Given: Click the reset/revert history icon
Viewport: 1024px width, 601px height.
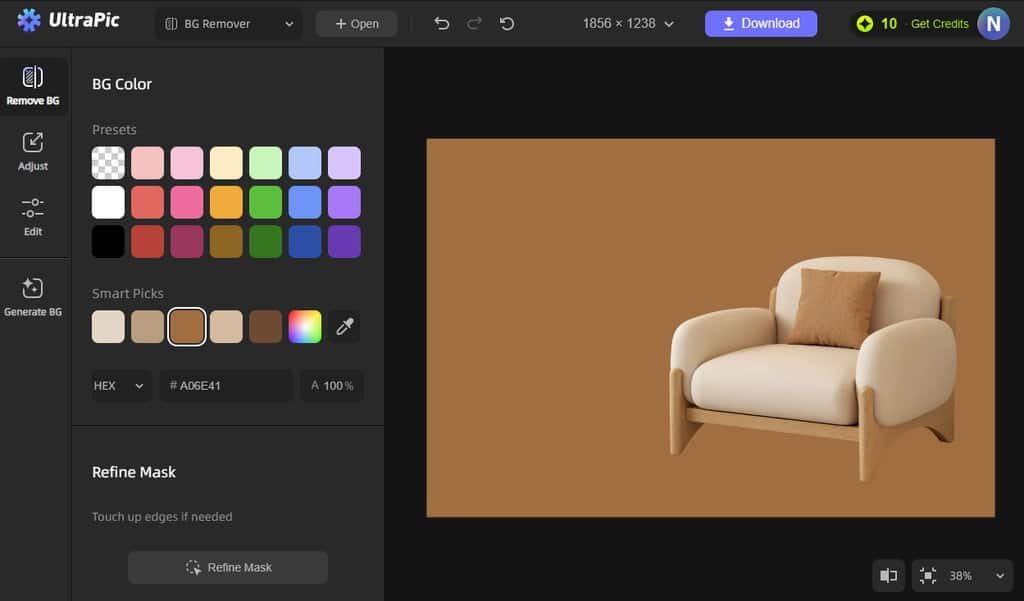Looking at the screenshot, I should (x=507, y=24).
